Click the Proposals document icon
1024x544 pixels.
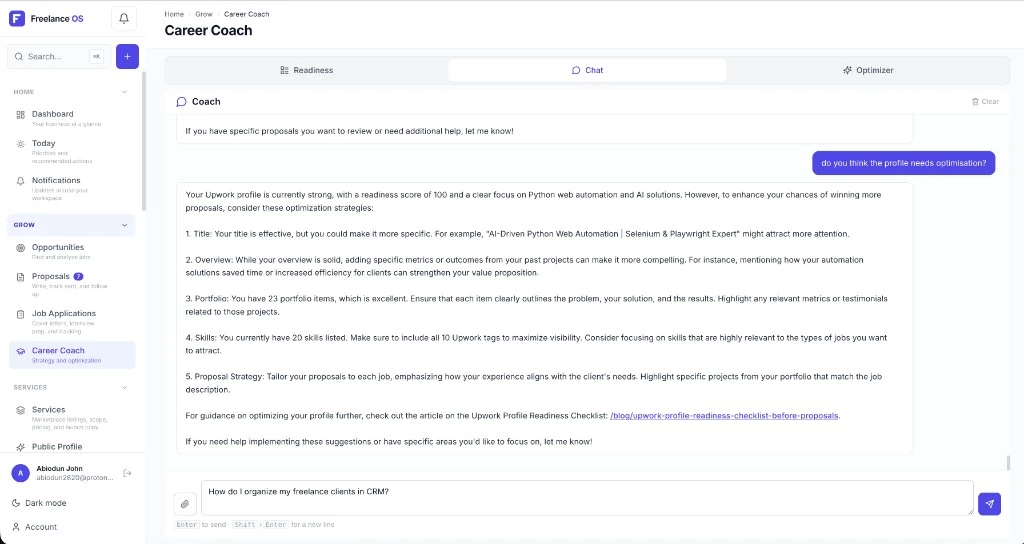[20, 277]
